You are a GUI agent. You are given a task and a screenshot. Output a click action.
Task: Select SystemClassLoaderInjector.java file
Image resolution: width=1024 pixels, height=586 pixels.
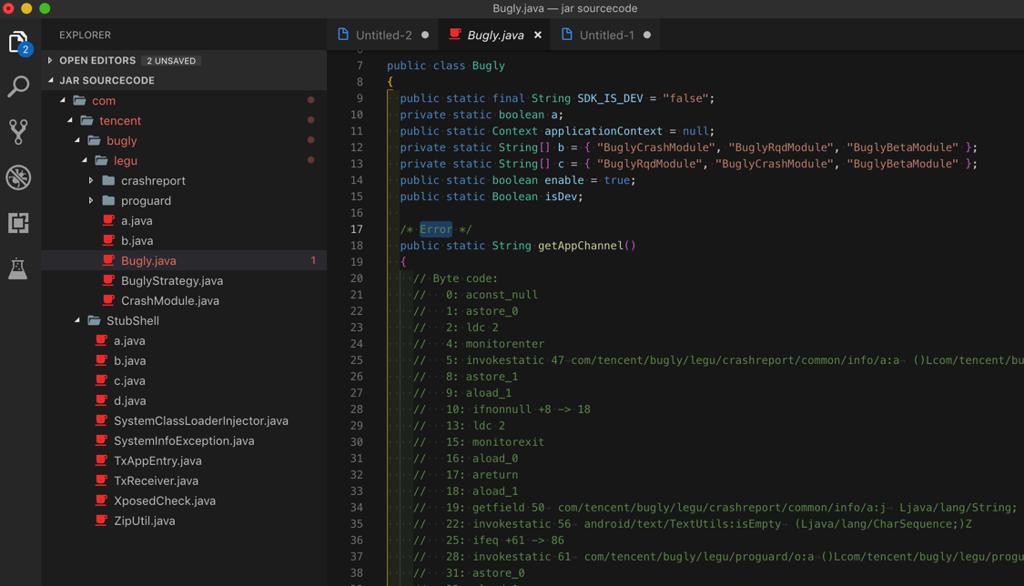pos(200,421)
